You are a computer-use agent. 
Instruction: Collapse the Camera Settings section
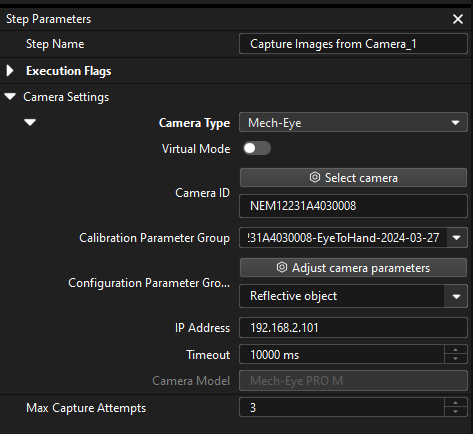click(10, 97)
